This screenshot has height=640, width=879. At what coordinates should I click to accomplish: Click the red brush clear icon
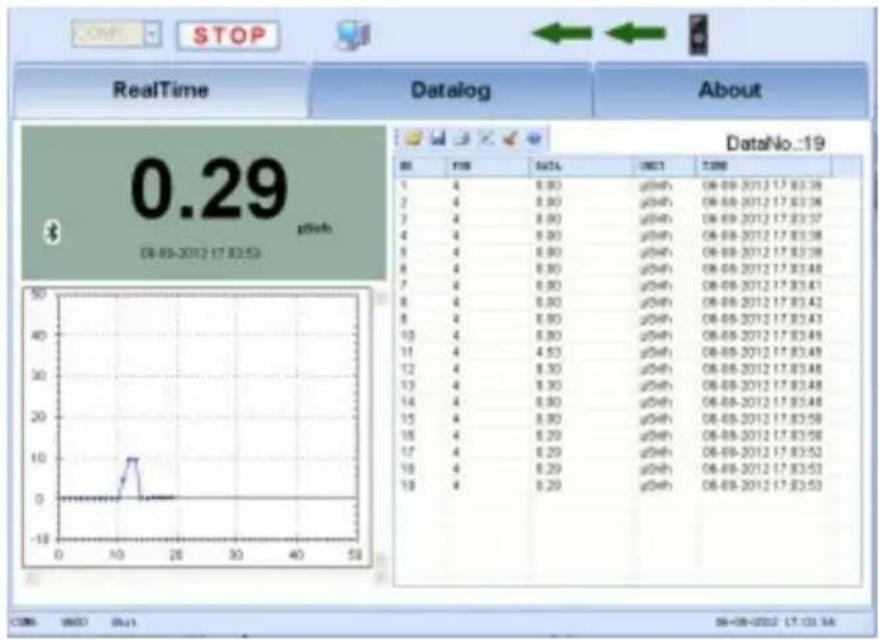pos(510,138)
